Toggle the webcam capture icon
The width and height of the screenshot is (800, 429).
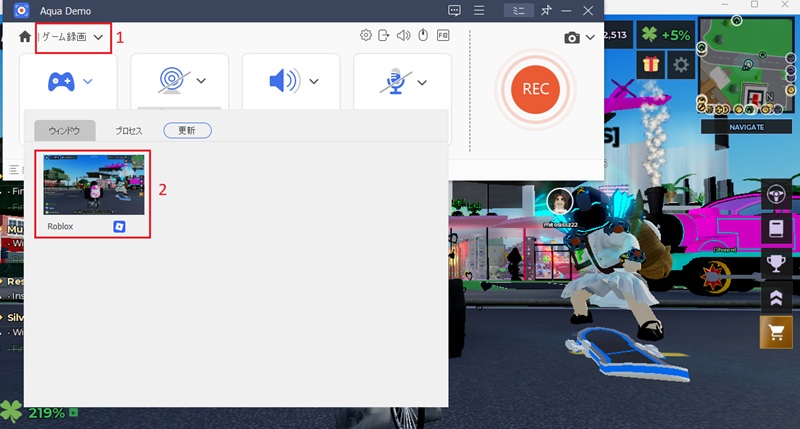coord(173,81)
